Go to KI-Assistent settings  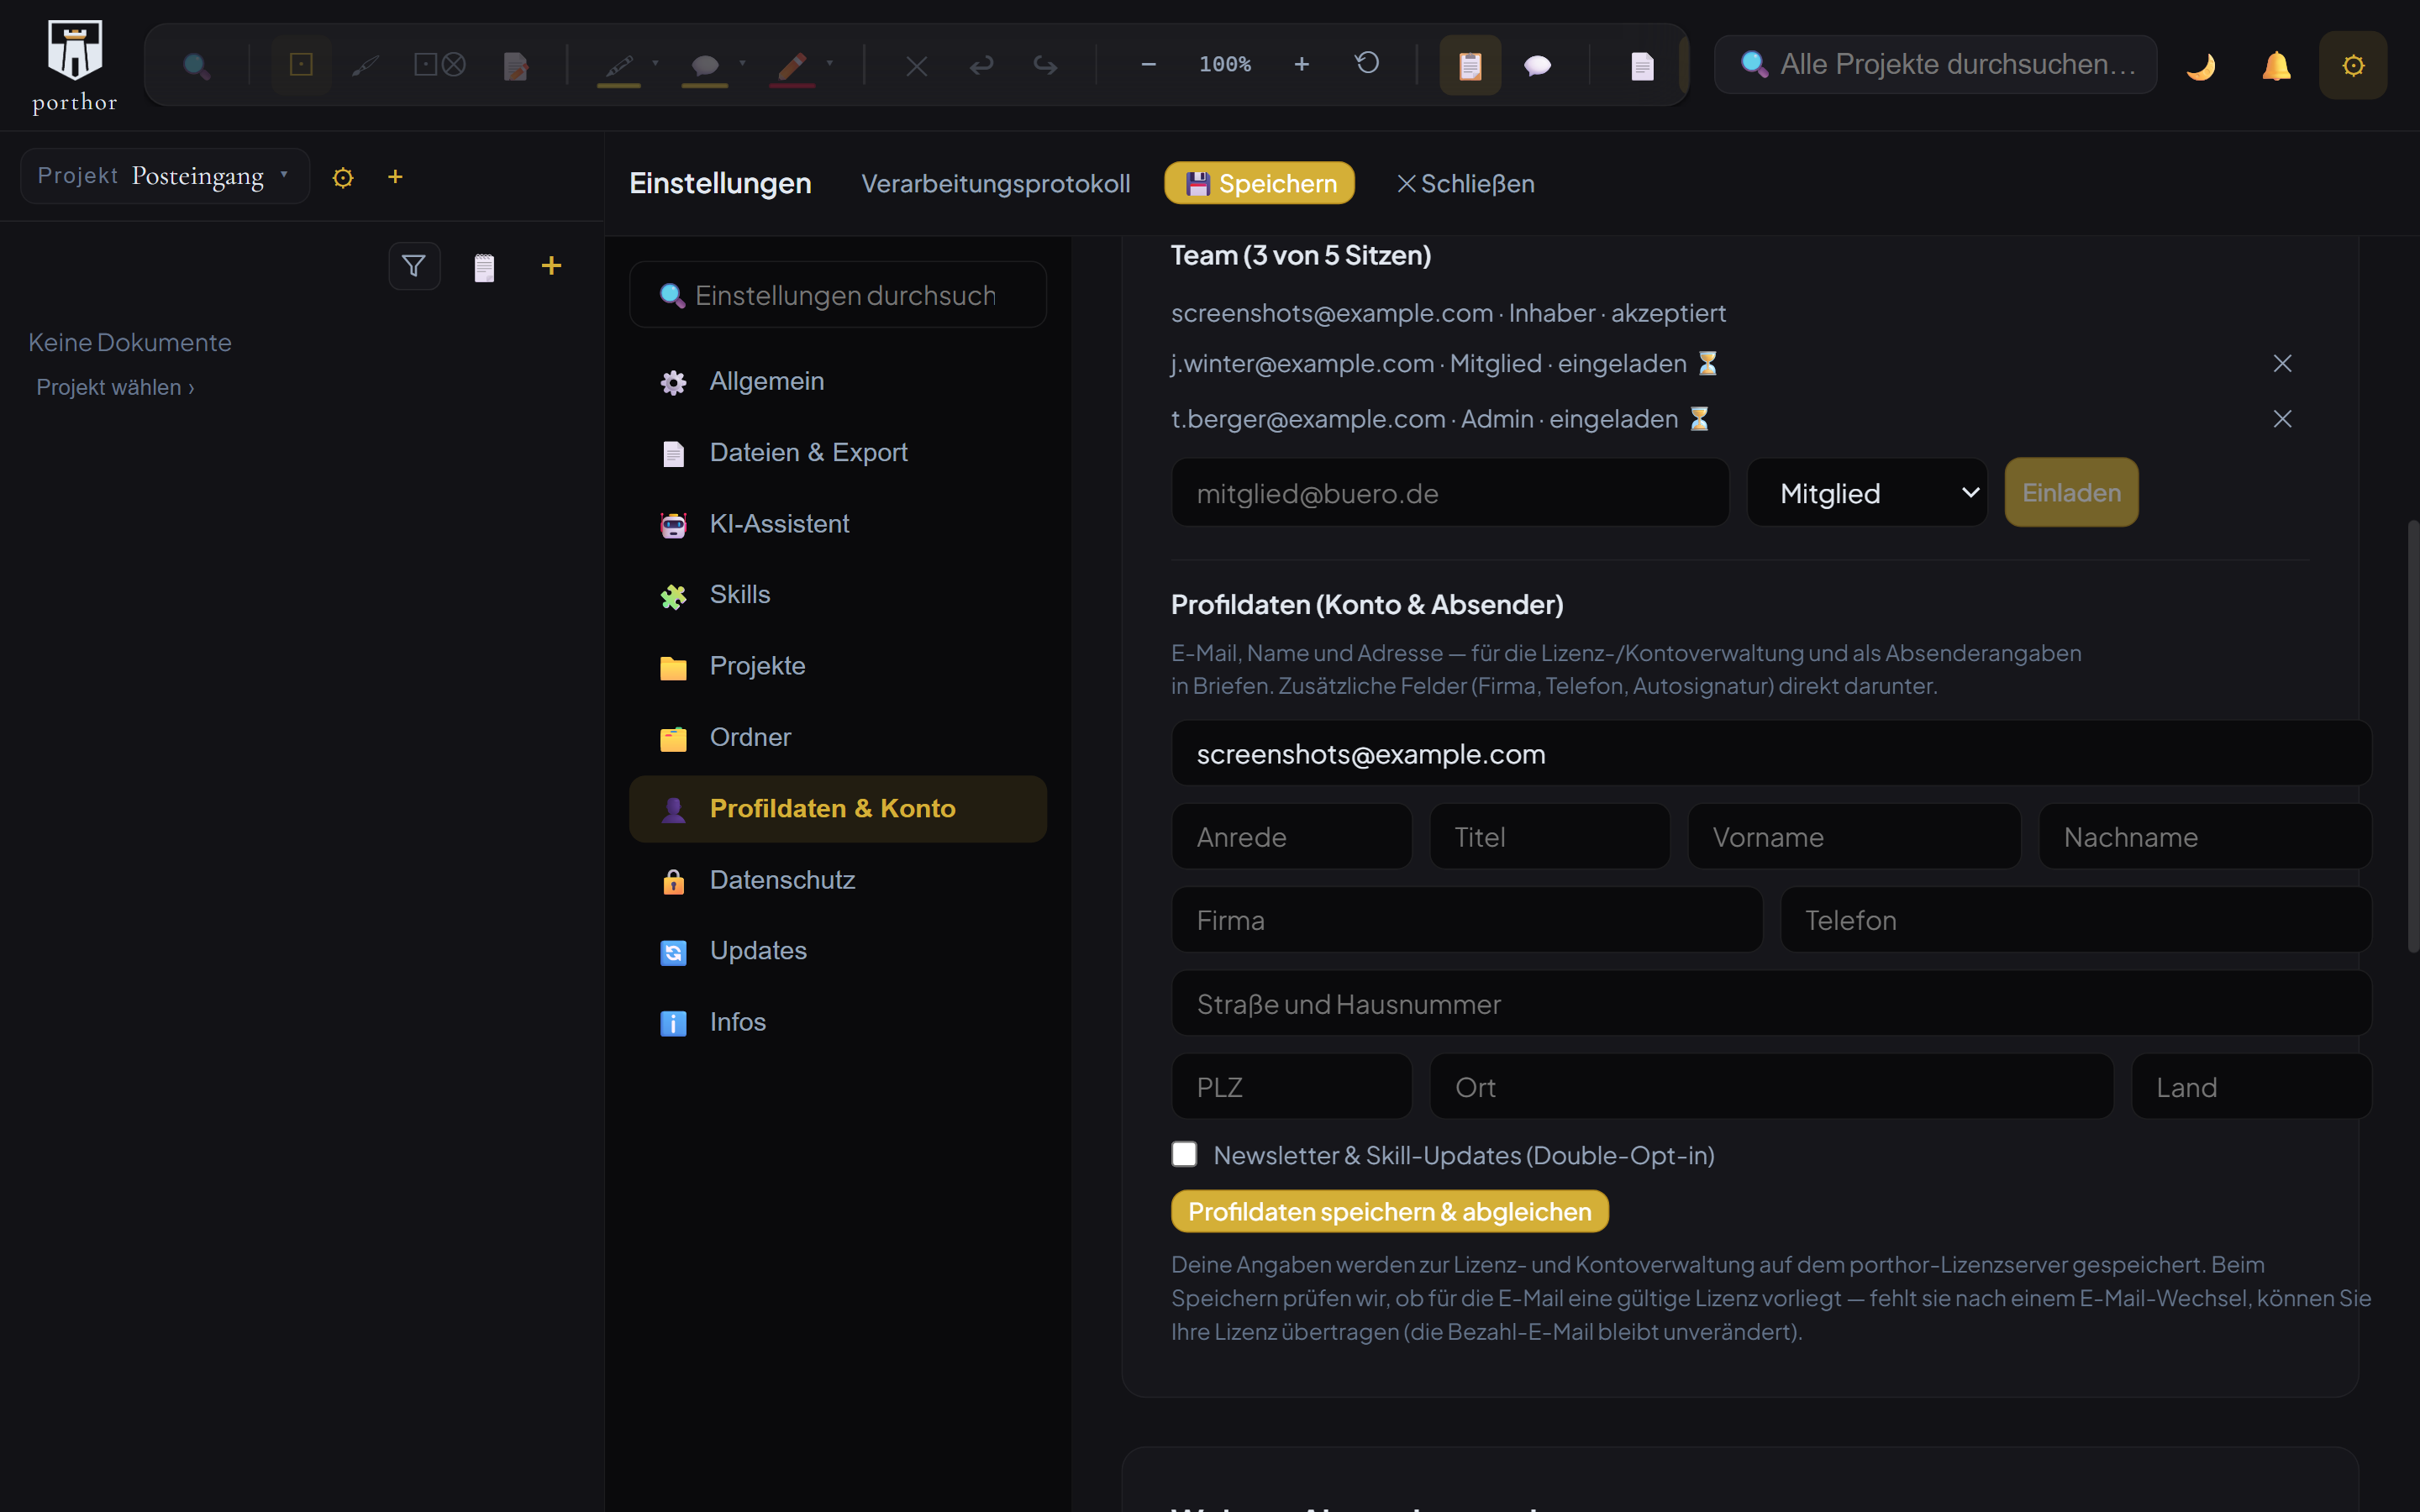(x=838, y=524)
